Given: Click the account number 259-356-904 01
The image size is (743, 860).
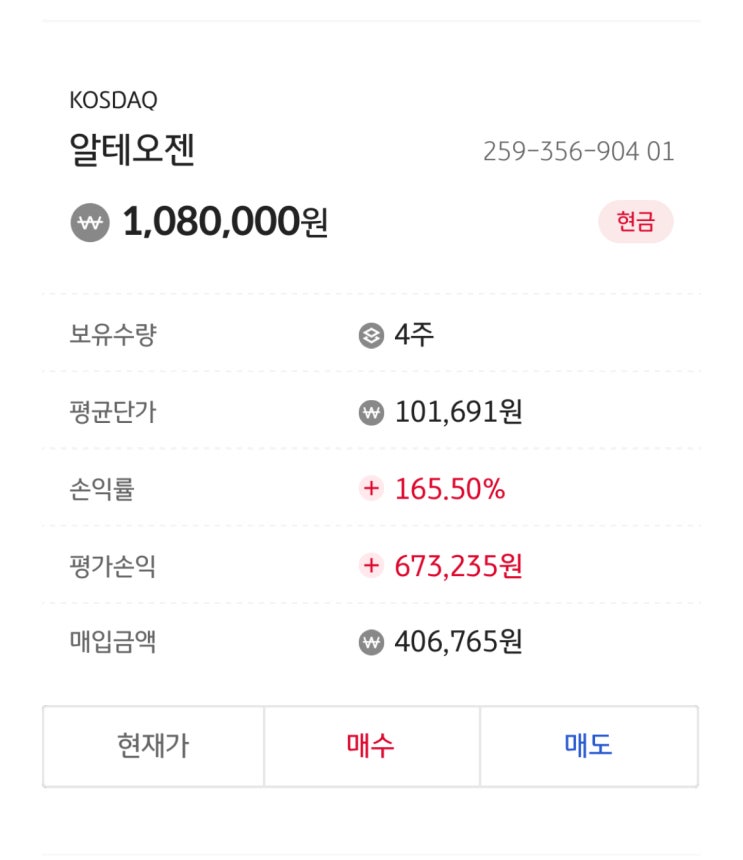Looking at the screenshot, I should [578, 152].
